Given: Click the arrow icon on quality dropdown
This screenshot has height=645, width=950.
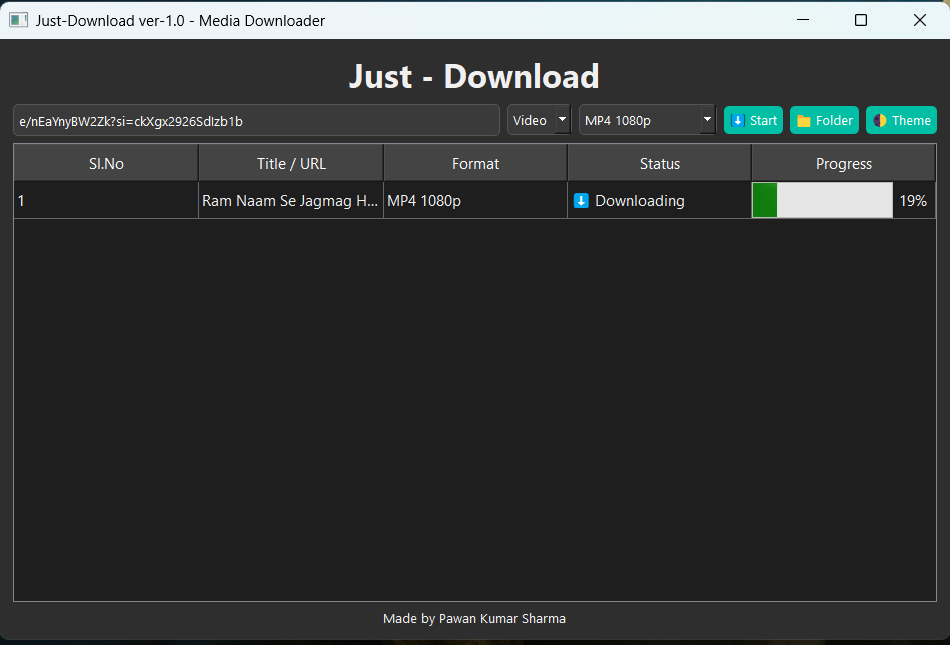Looking at the screenshot, I should tap(706, 119).
